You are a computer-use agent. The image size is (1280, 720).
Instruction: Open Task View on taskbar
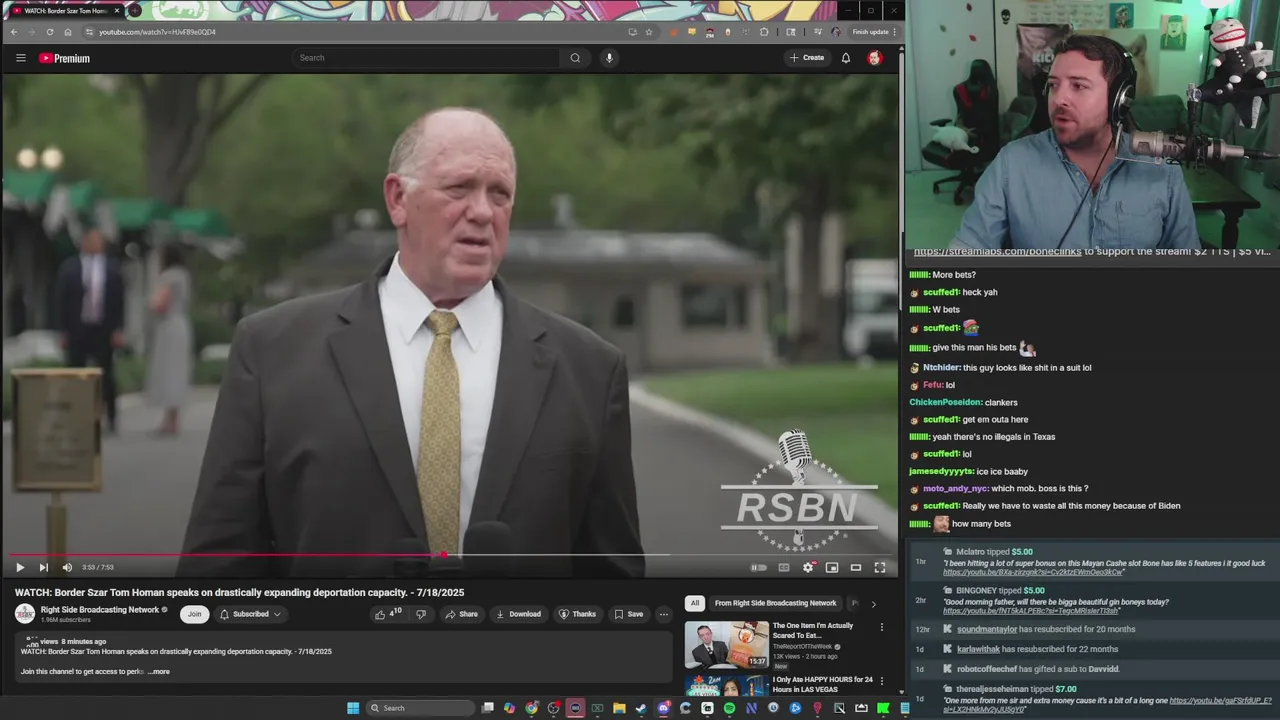[488, 708]
